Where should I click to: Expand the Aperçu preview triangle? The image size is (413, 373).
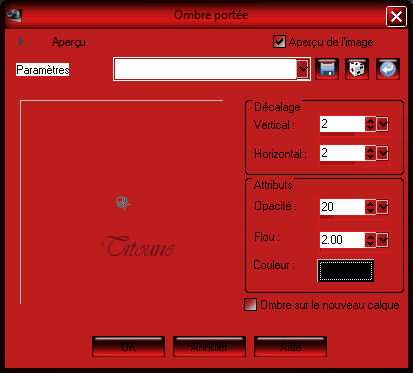tap(21, 42)
